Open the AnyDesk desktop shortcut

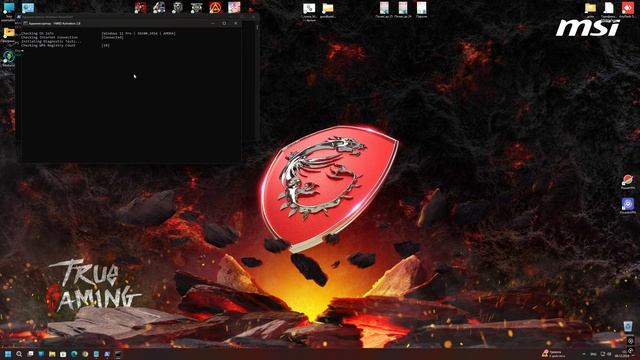[x=627, y=7]
